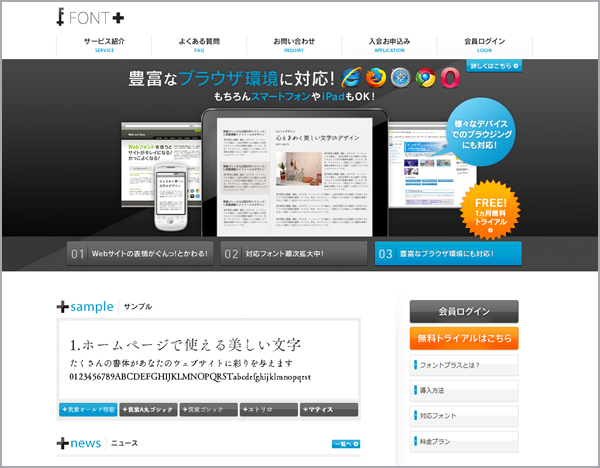Viewport: 600px width, 468px height.
Task: Click the orange 無料トライアルはこちら button
Action: click(464, 338)
